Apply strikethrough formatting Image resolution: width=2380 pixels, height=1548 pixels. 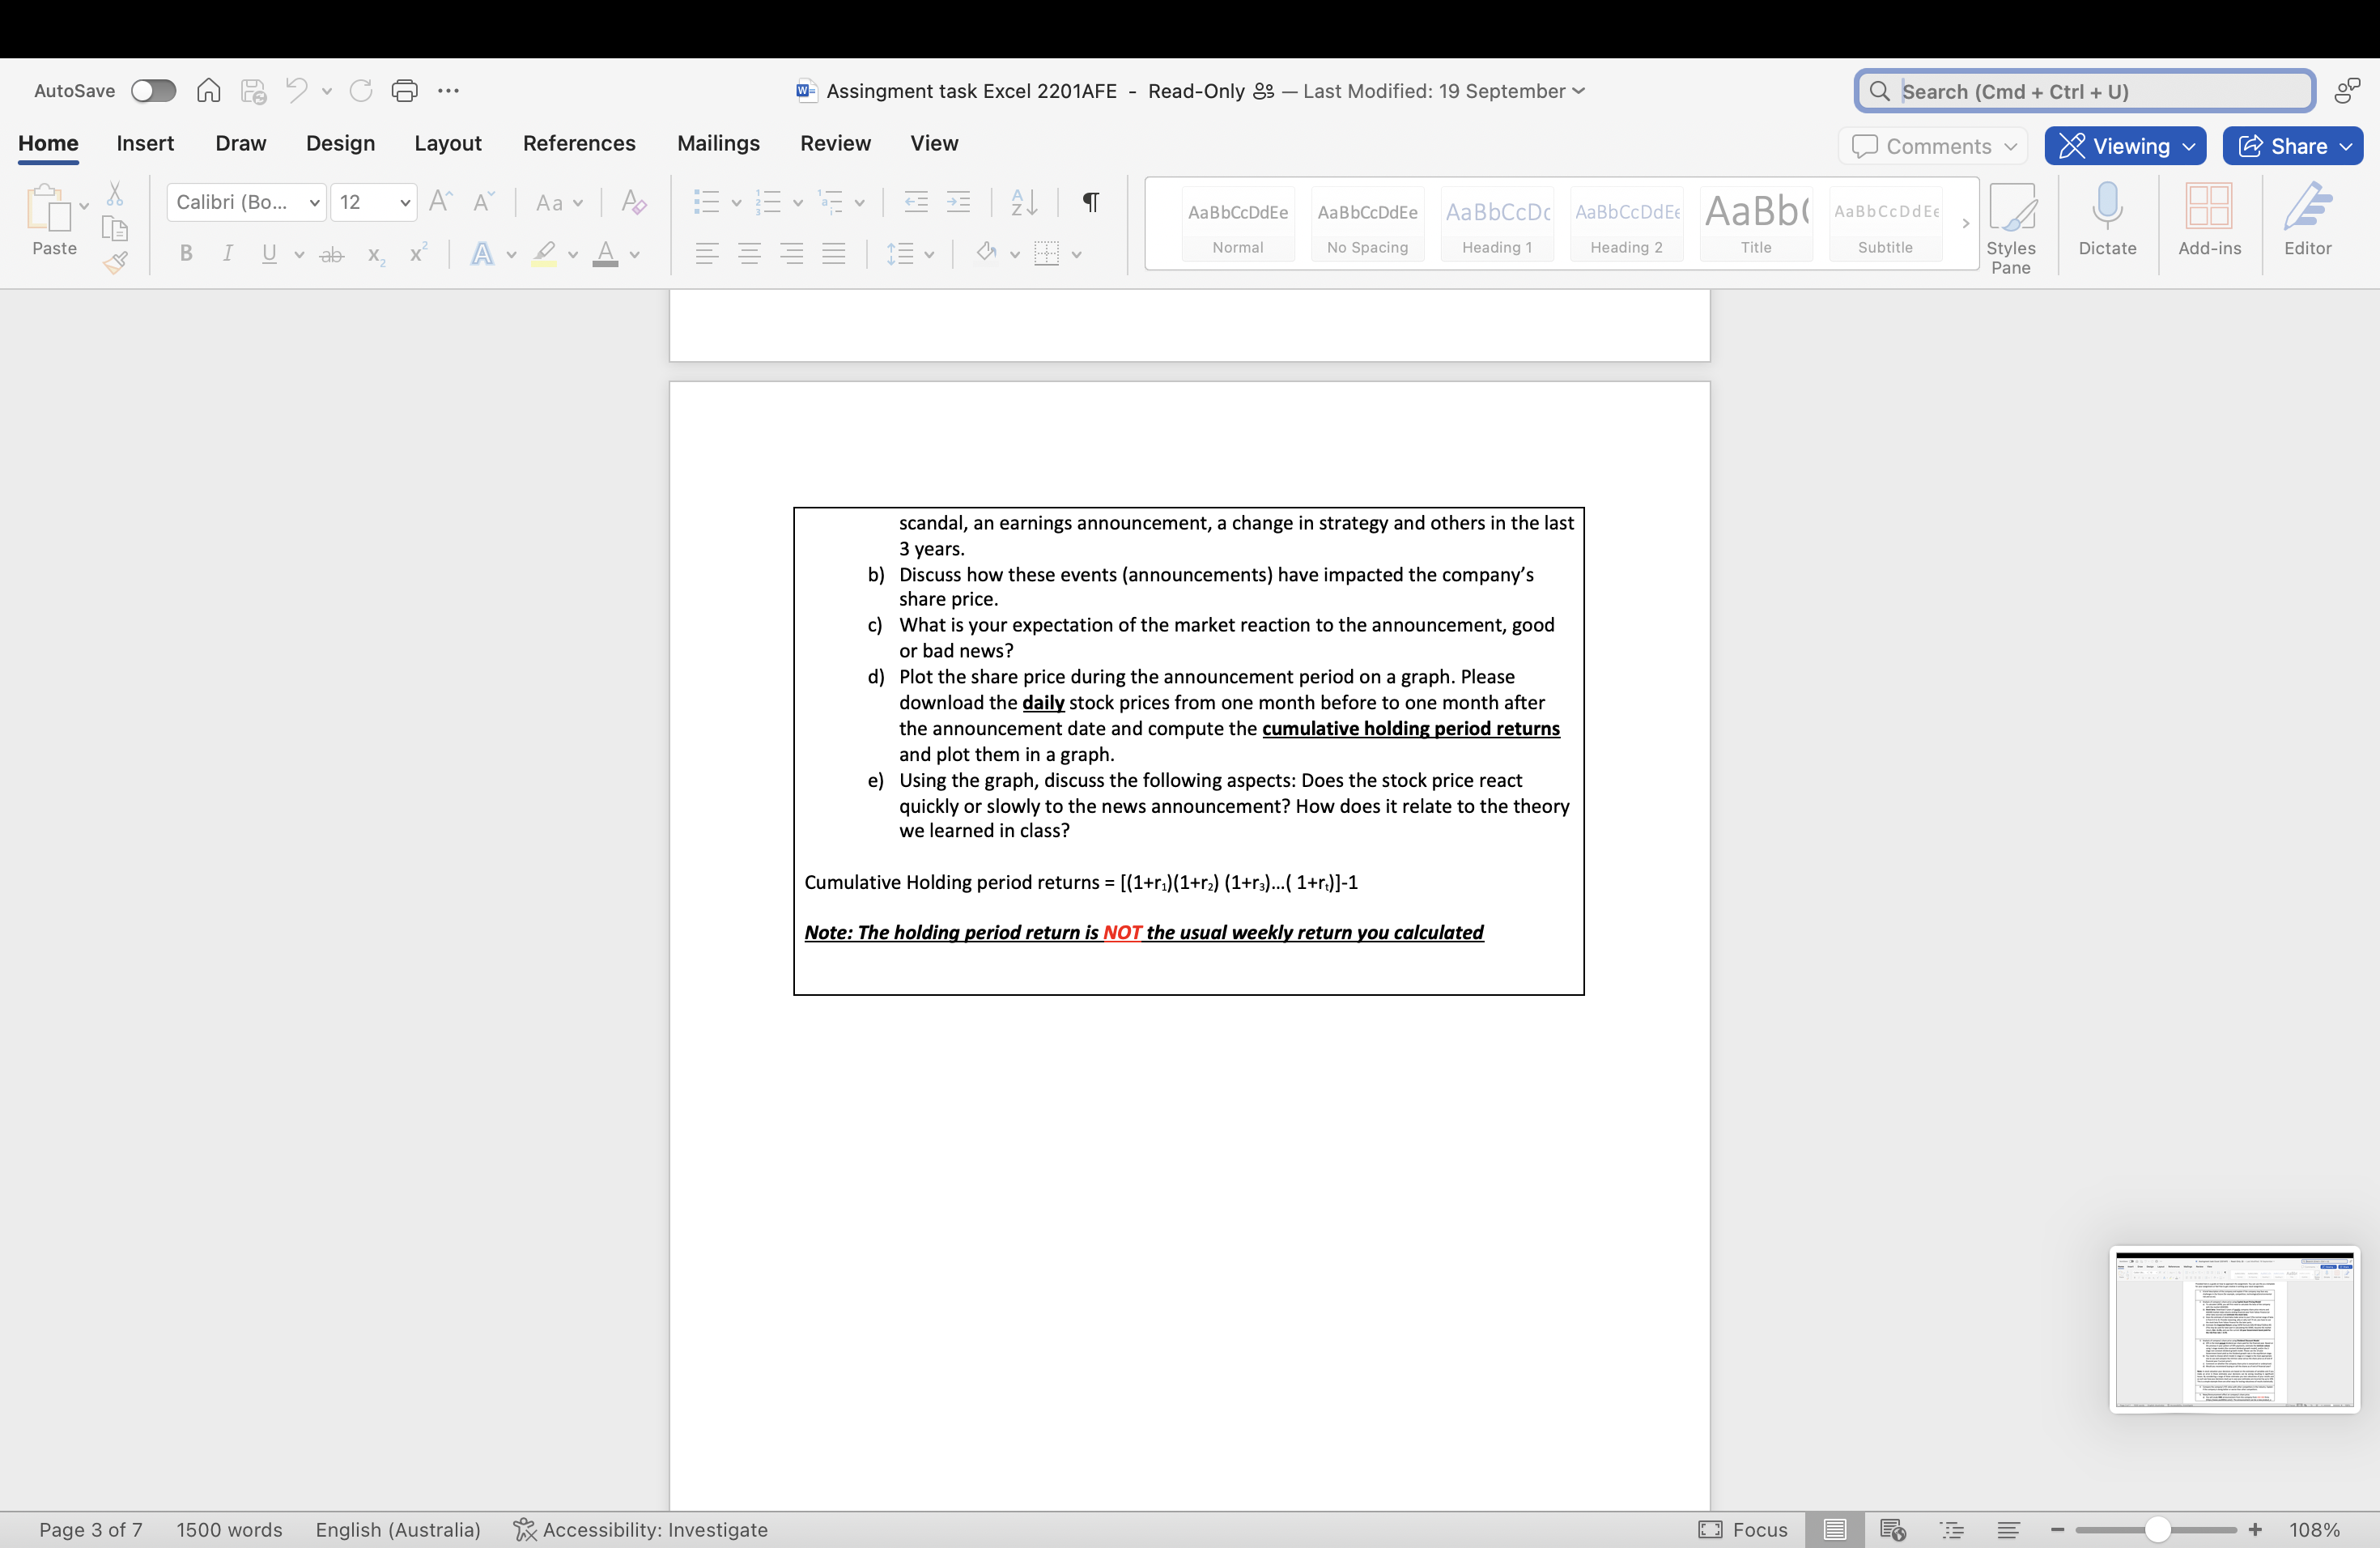[x=332, y=254]
